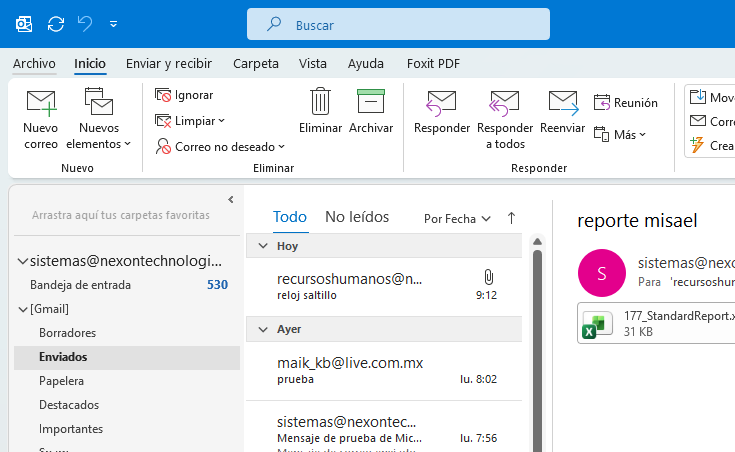Open the Foxit PDF tab
This screenshot has height=452, width=735.
433,63
